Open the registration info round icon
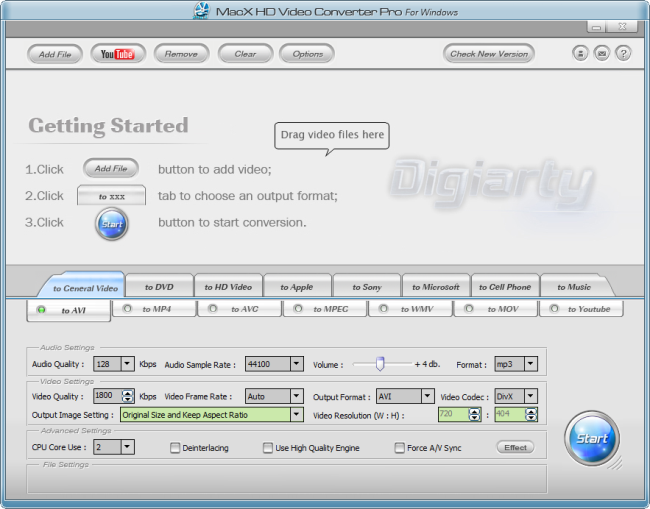This screenshot has width=650, height=509. point(580,53)
